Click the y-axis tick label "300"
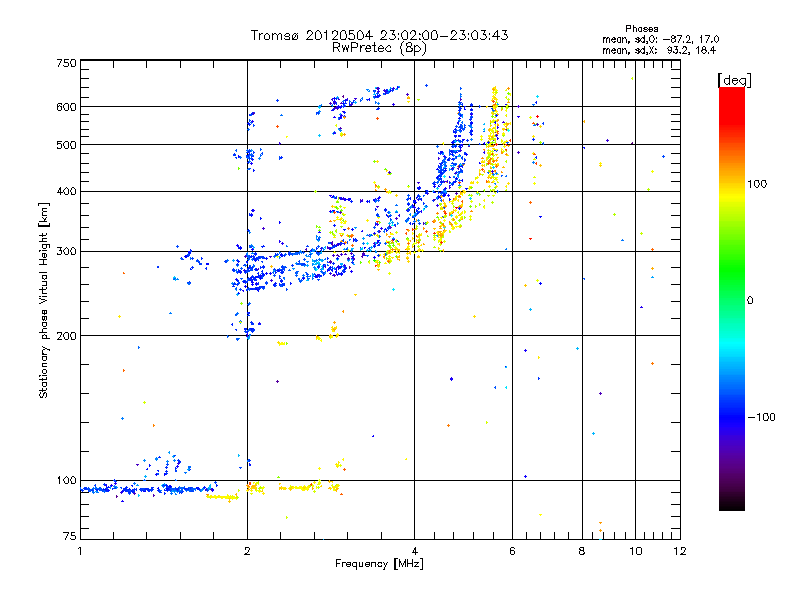The width and height of the screenshot is (800, 600). (66, 252)
